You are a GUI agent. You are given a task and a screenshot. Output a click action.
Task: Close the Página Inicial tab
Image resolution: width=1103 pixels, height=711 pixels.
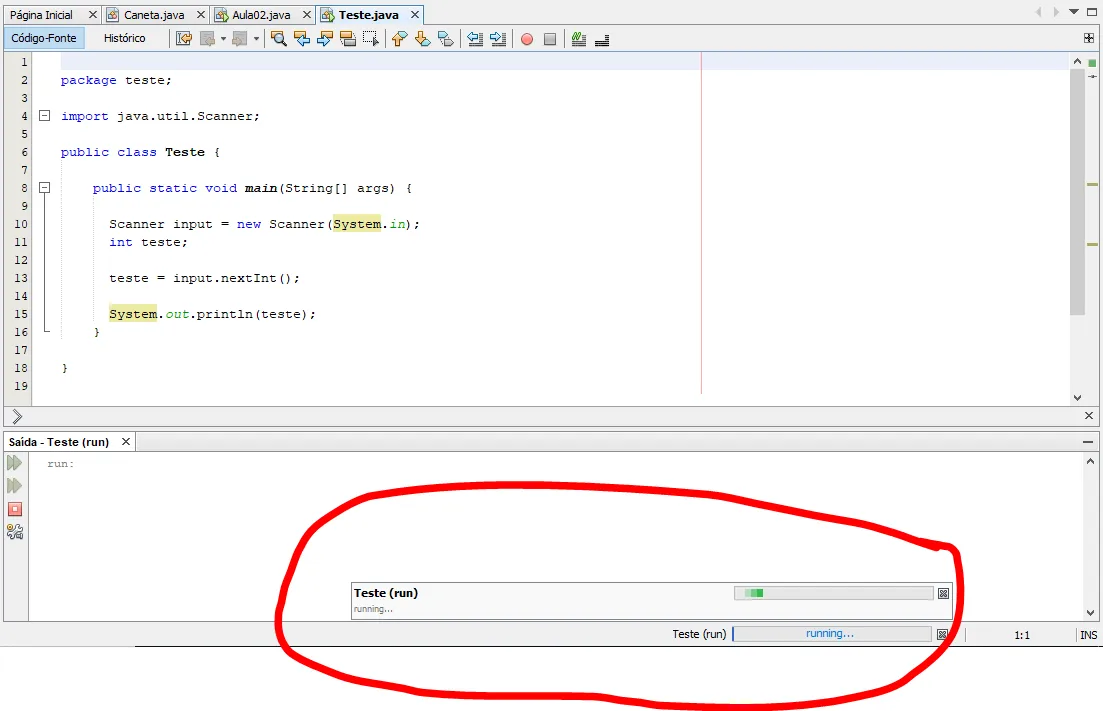(92, 15)
